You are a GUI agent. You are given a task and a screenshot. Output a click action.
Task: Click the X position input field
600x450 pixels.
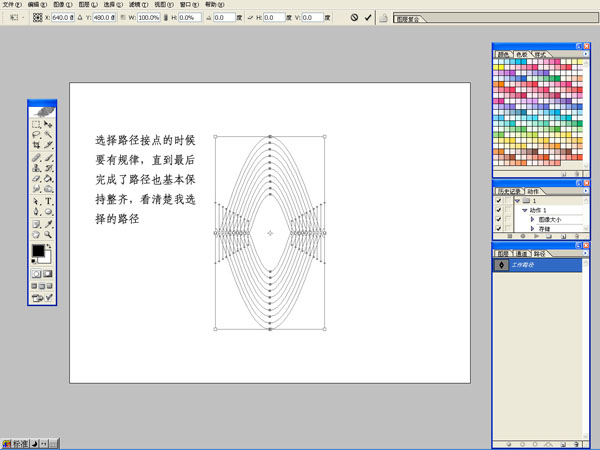pos(61,18)
